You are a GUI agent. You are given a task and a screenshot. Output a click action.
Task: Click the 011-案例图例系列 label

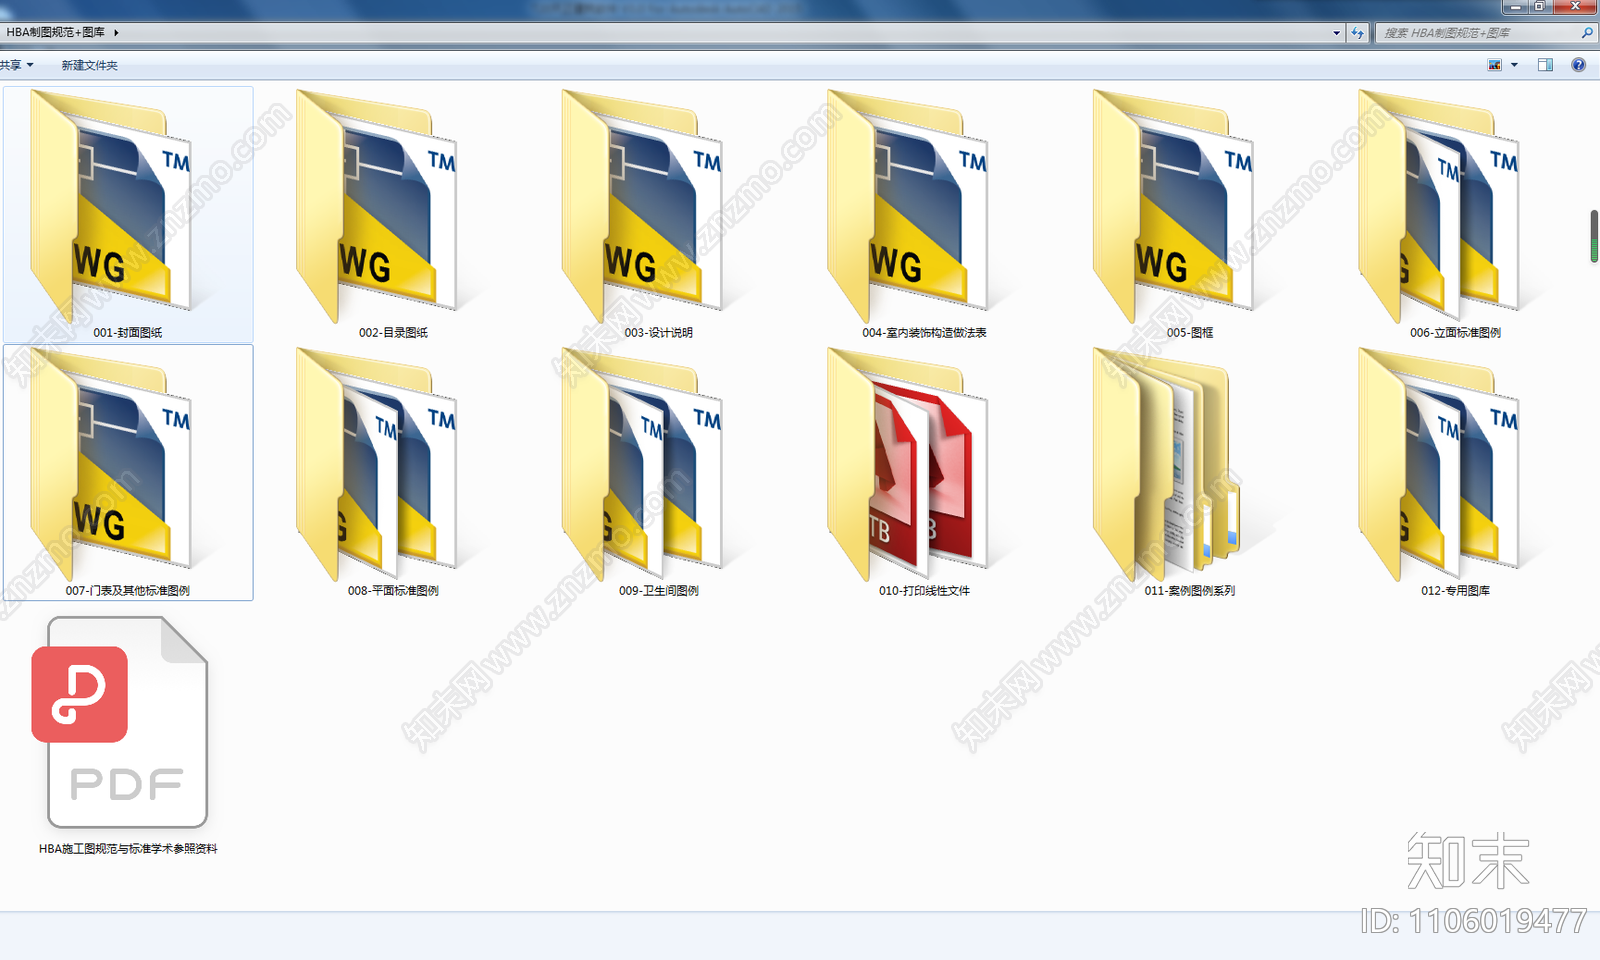(1190, 591)
